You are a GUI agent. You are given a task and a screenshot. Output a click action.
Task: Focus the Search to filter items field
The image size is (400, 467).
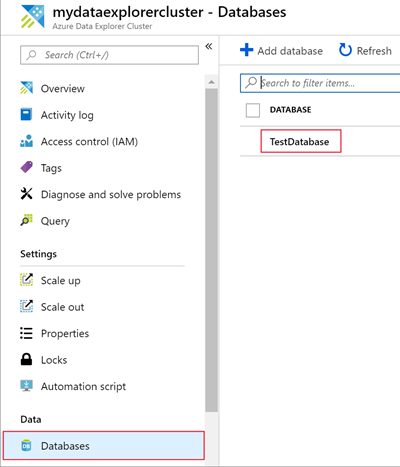coord(320,83)
